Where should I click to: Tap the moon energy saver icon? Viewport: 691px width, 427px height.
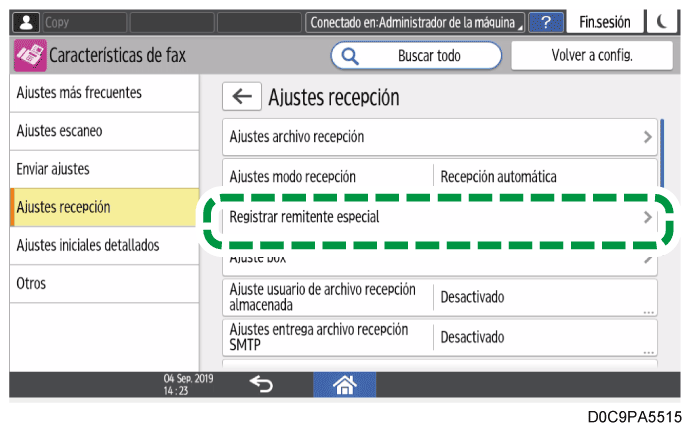coord(662,21)
